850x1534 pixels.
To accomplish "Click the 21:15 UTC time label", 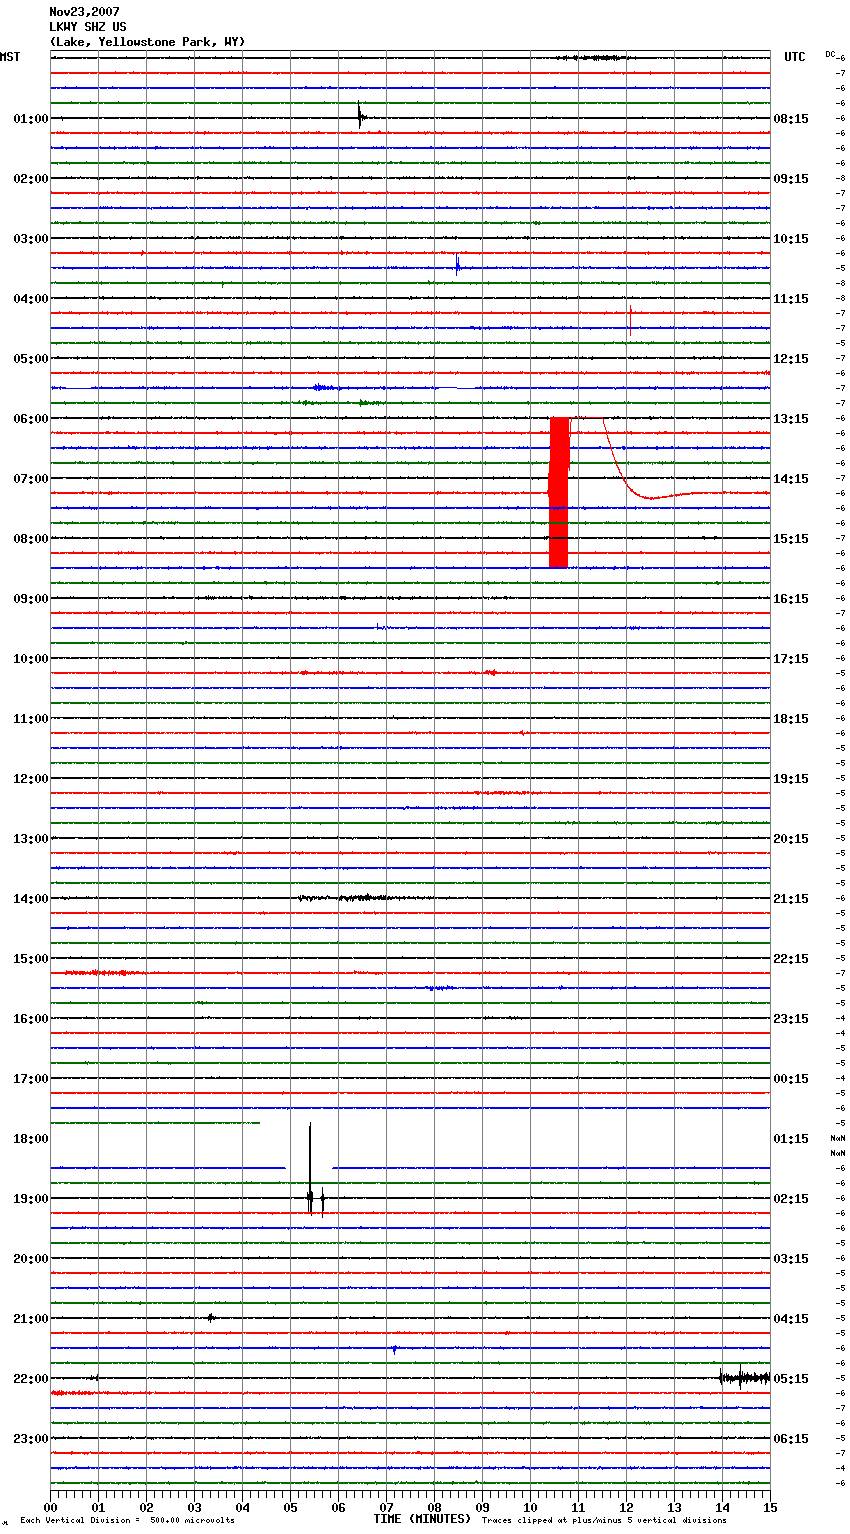I will [x=791, y=899].
